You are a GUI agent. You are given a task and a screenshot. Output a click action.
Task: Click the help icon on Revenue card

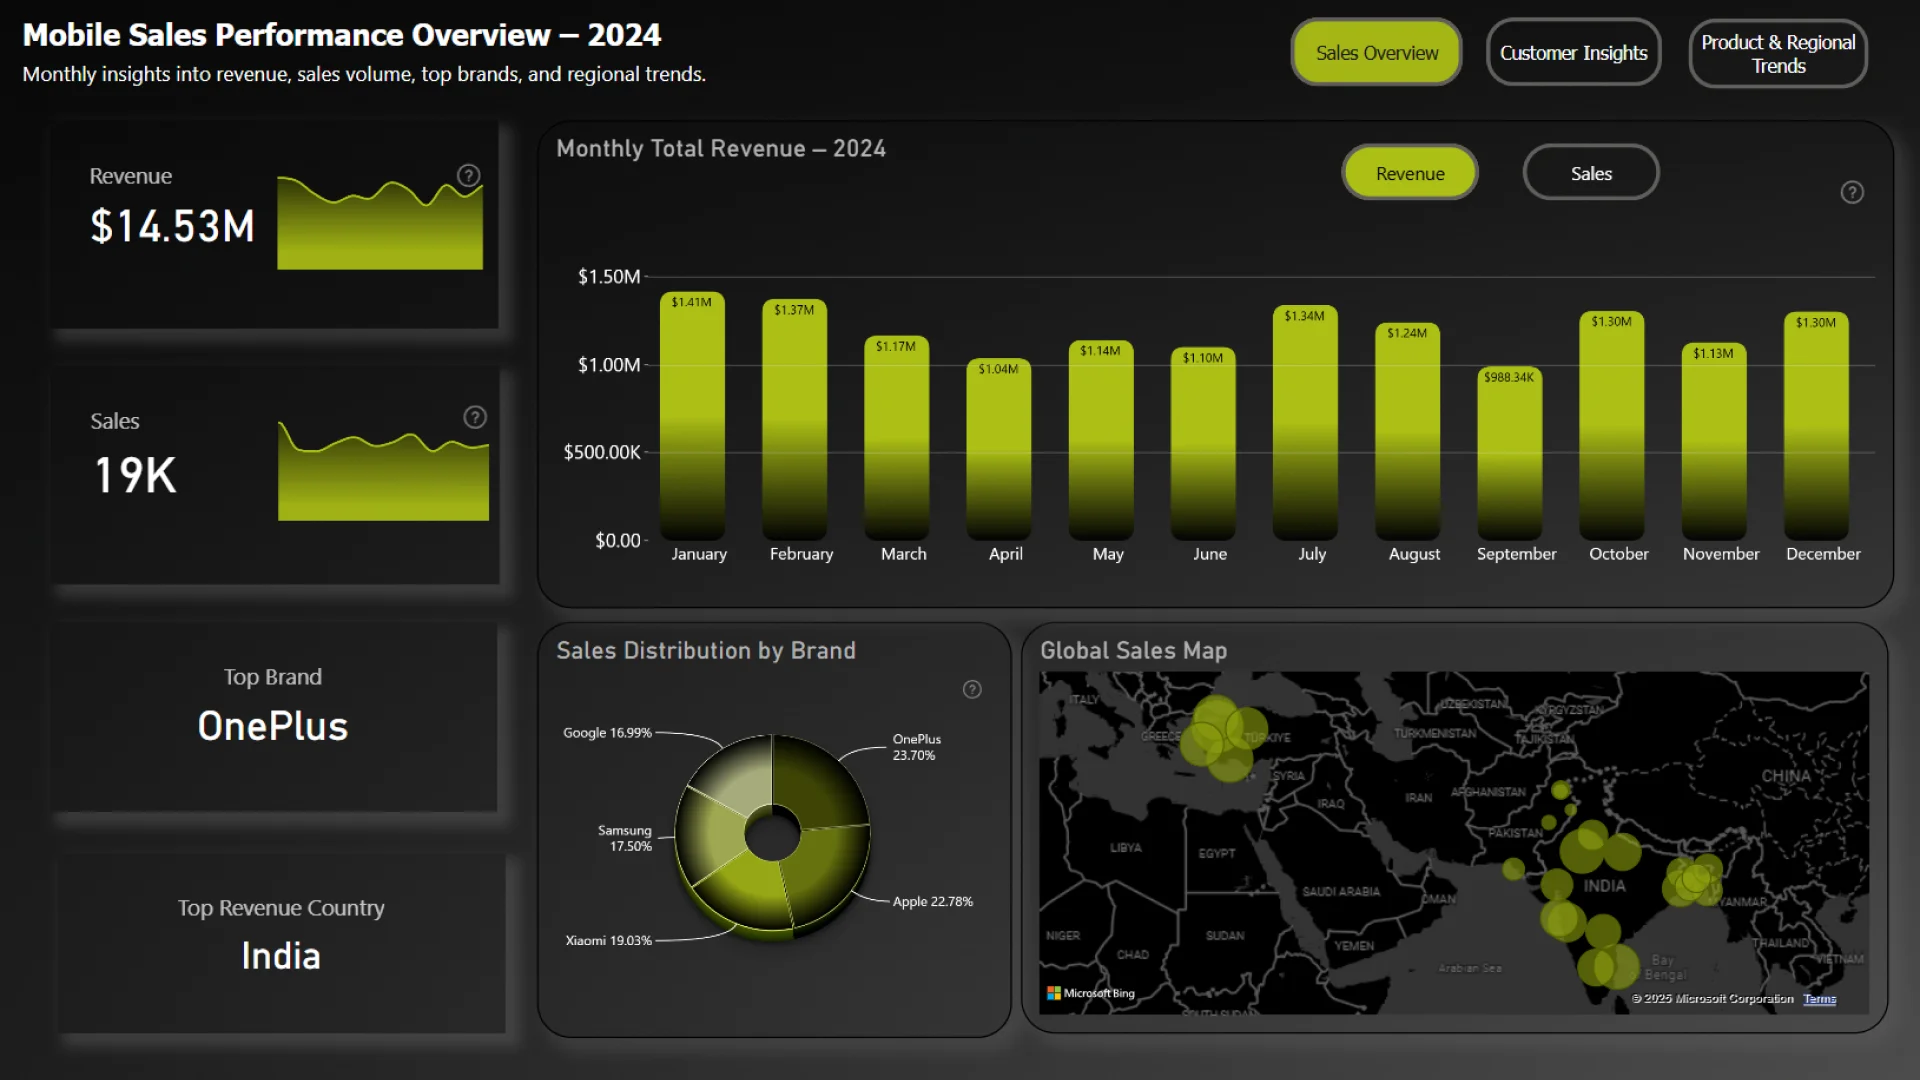click(x=468, y=175)
